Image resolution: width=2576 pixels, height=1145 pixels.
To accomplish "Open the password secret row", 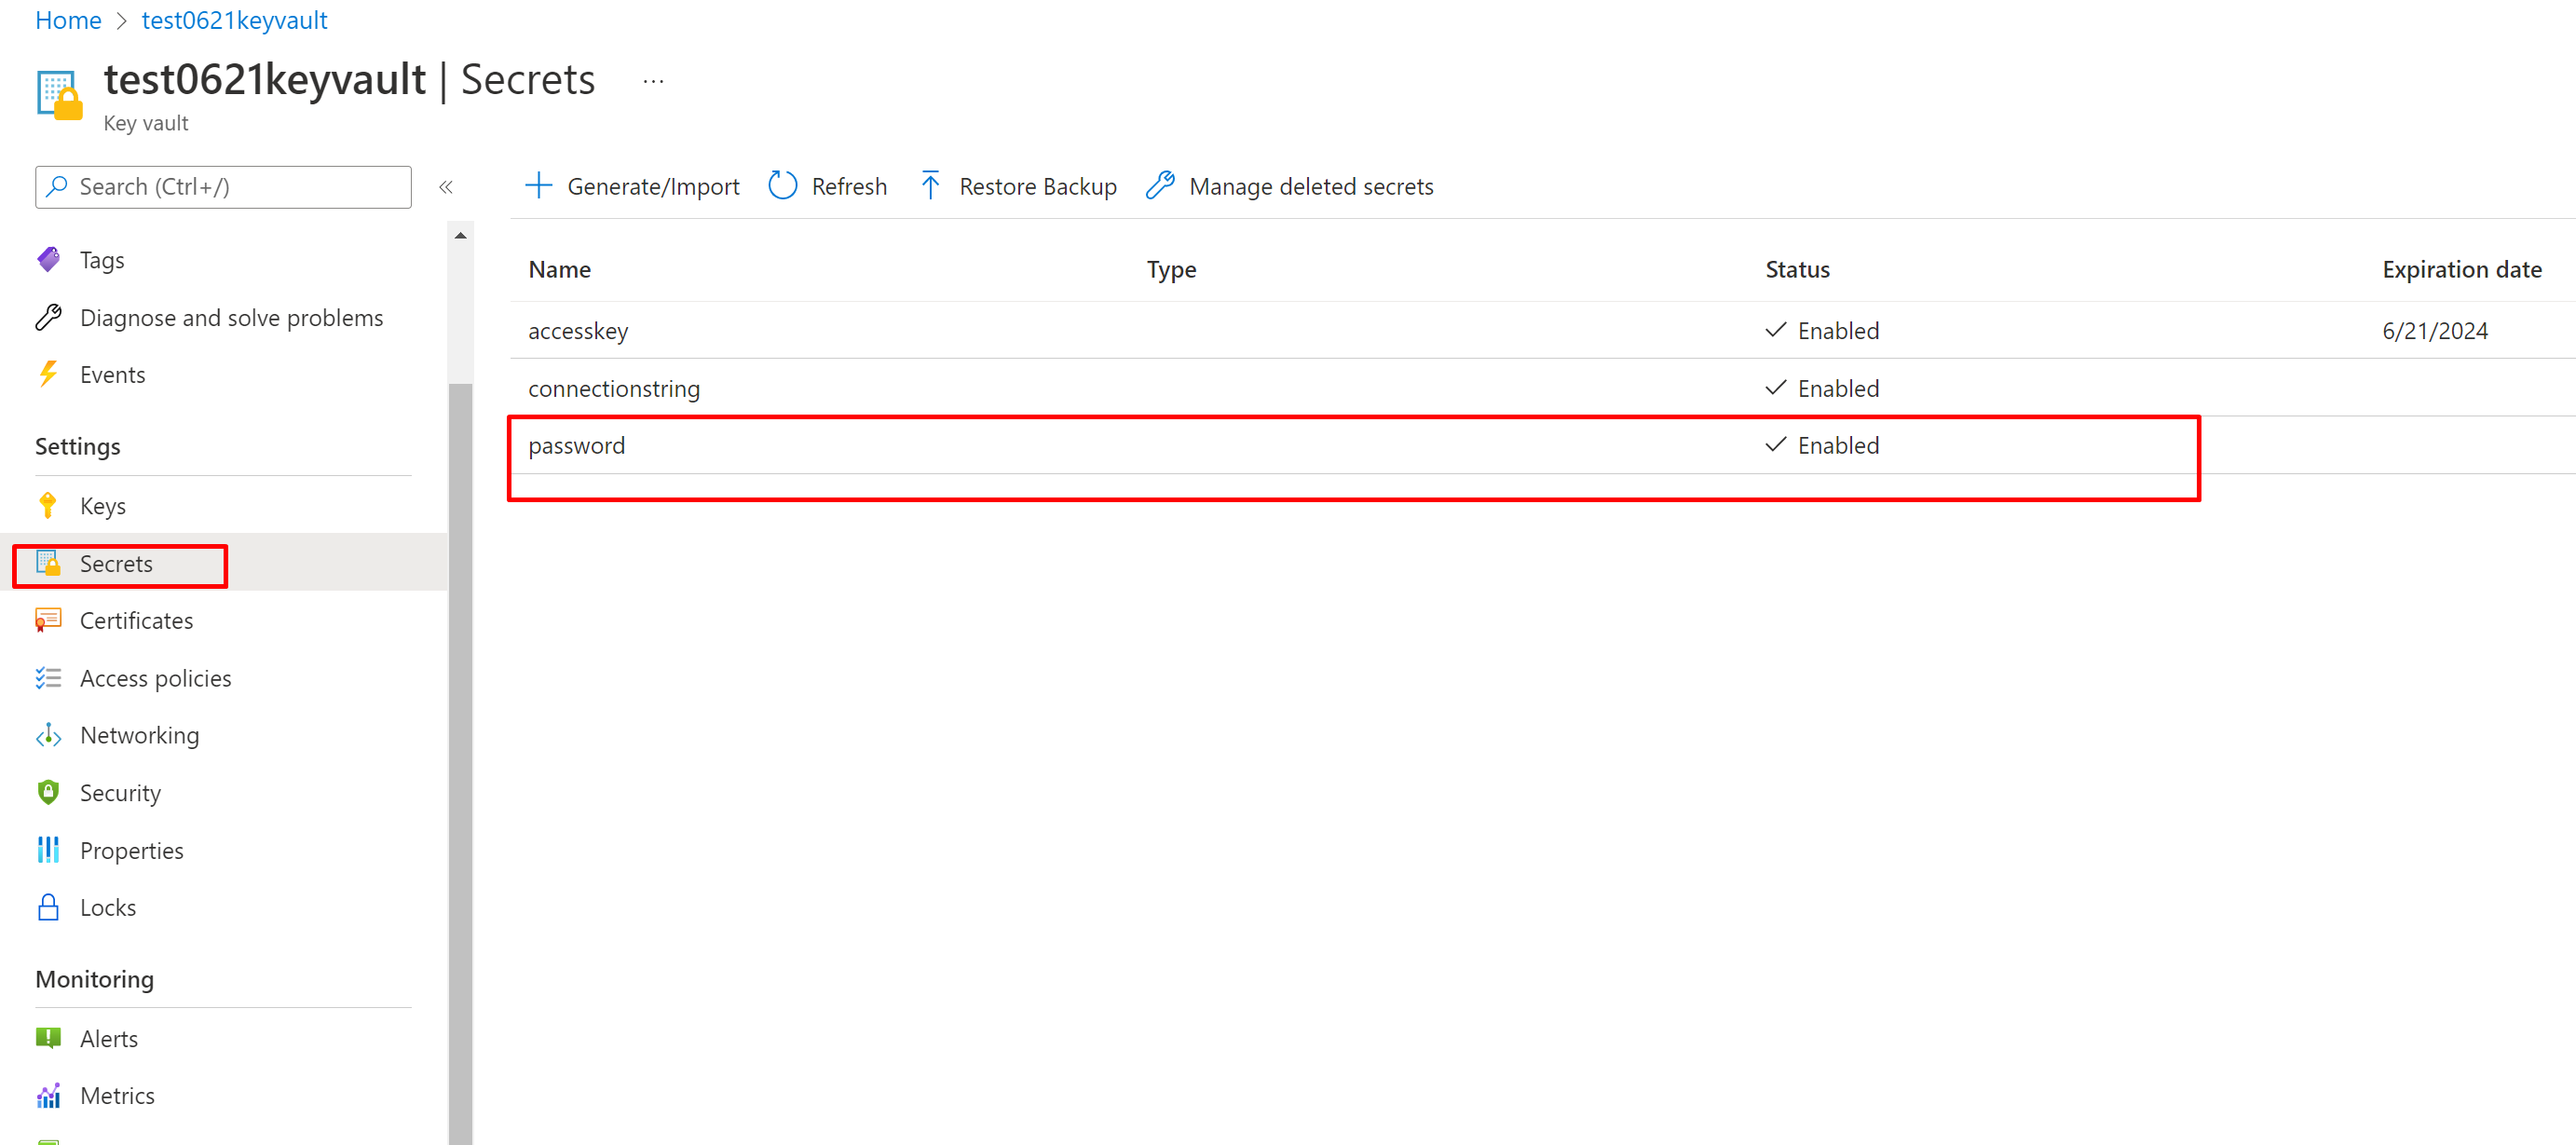I will (577, 446).
